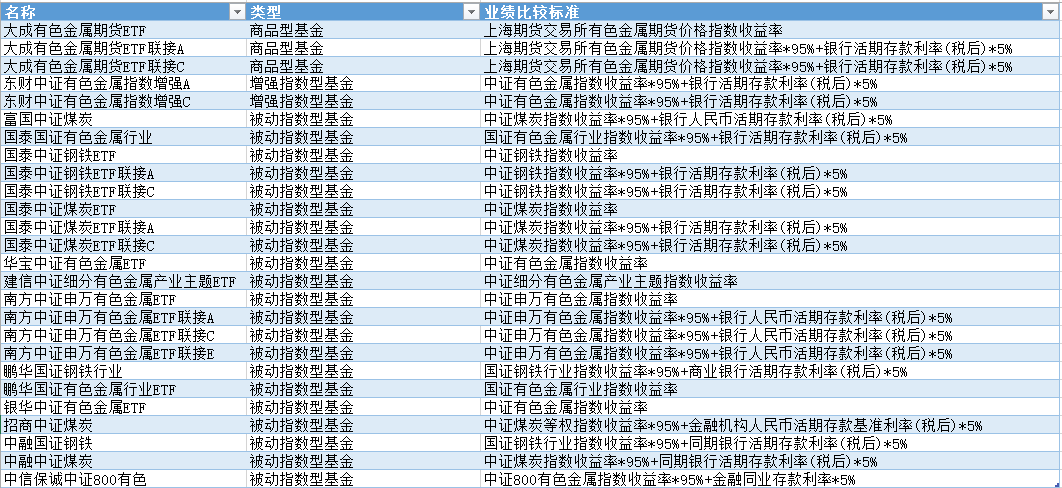Click benchmark 上海期货交易所有色金属期货价格指数收益率 for 大成有色金属期货ETF
The width and height of the screenshot is (1062, 488).
point(771,30)
